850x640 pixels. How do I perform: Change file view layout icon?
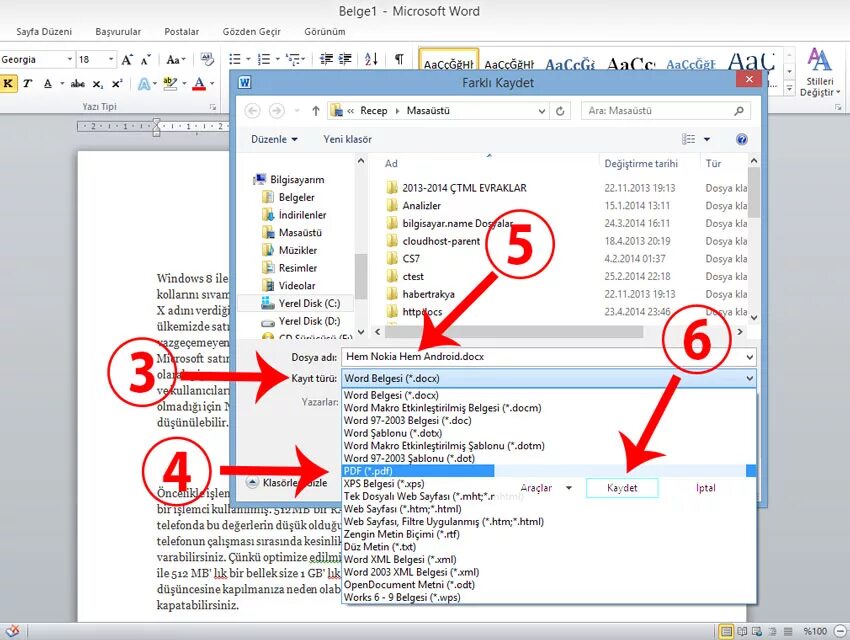click(x=688, y=139)
